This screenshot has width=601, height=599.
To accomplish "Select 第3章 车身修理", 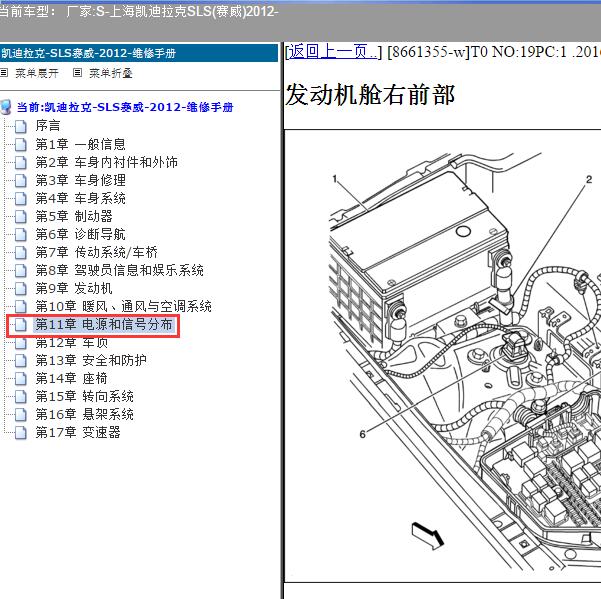I will (80, 180).
